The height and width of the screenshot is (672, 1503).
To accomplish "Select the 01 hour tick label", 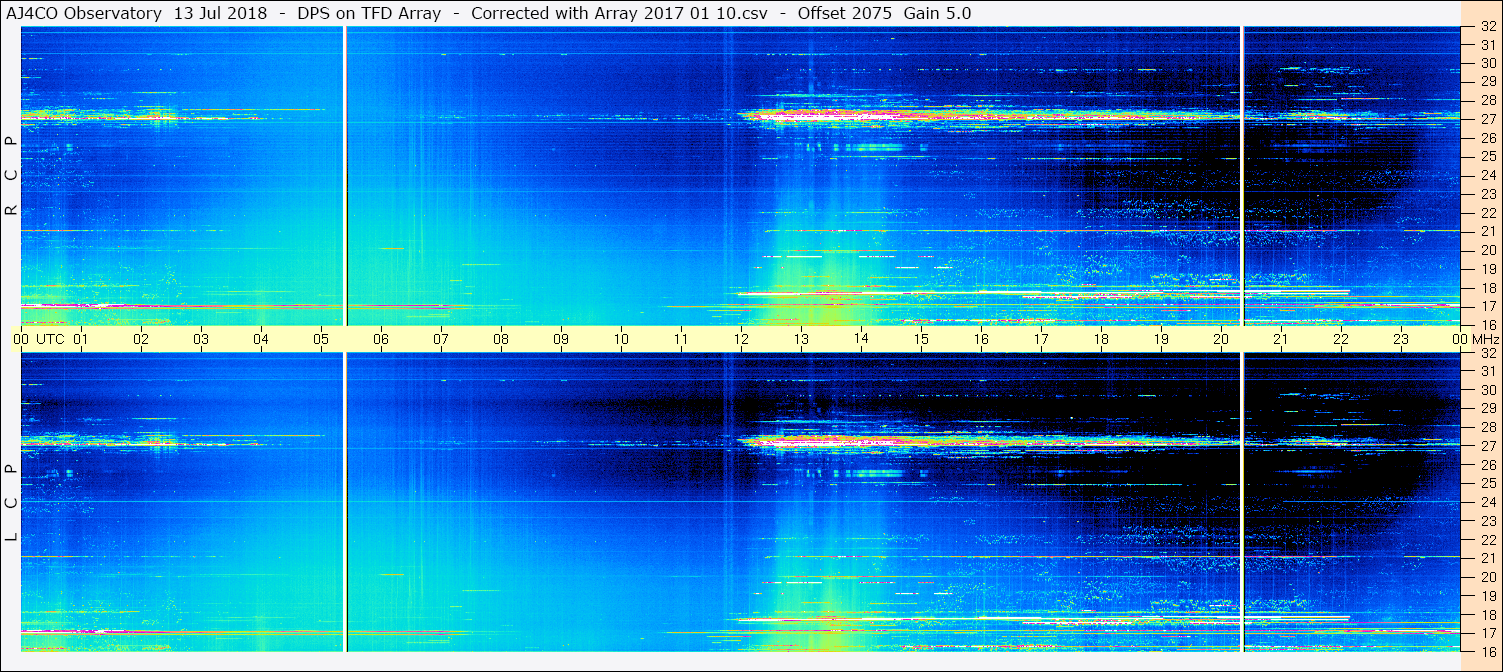I will (x=81, y=339).
